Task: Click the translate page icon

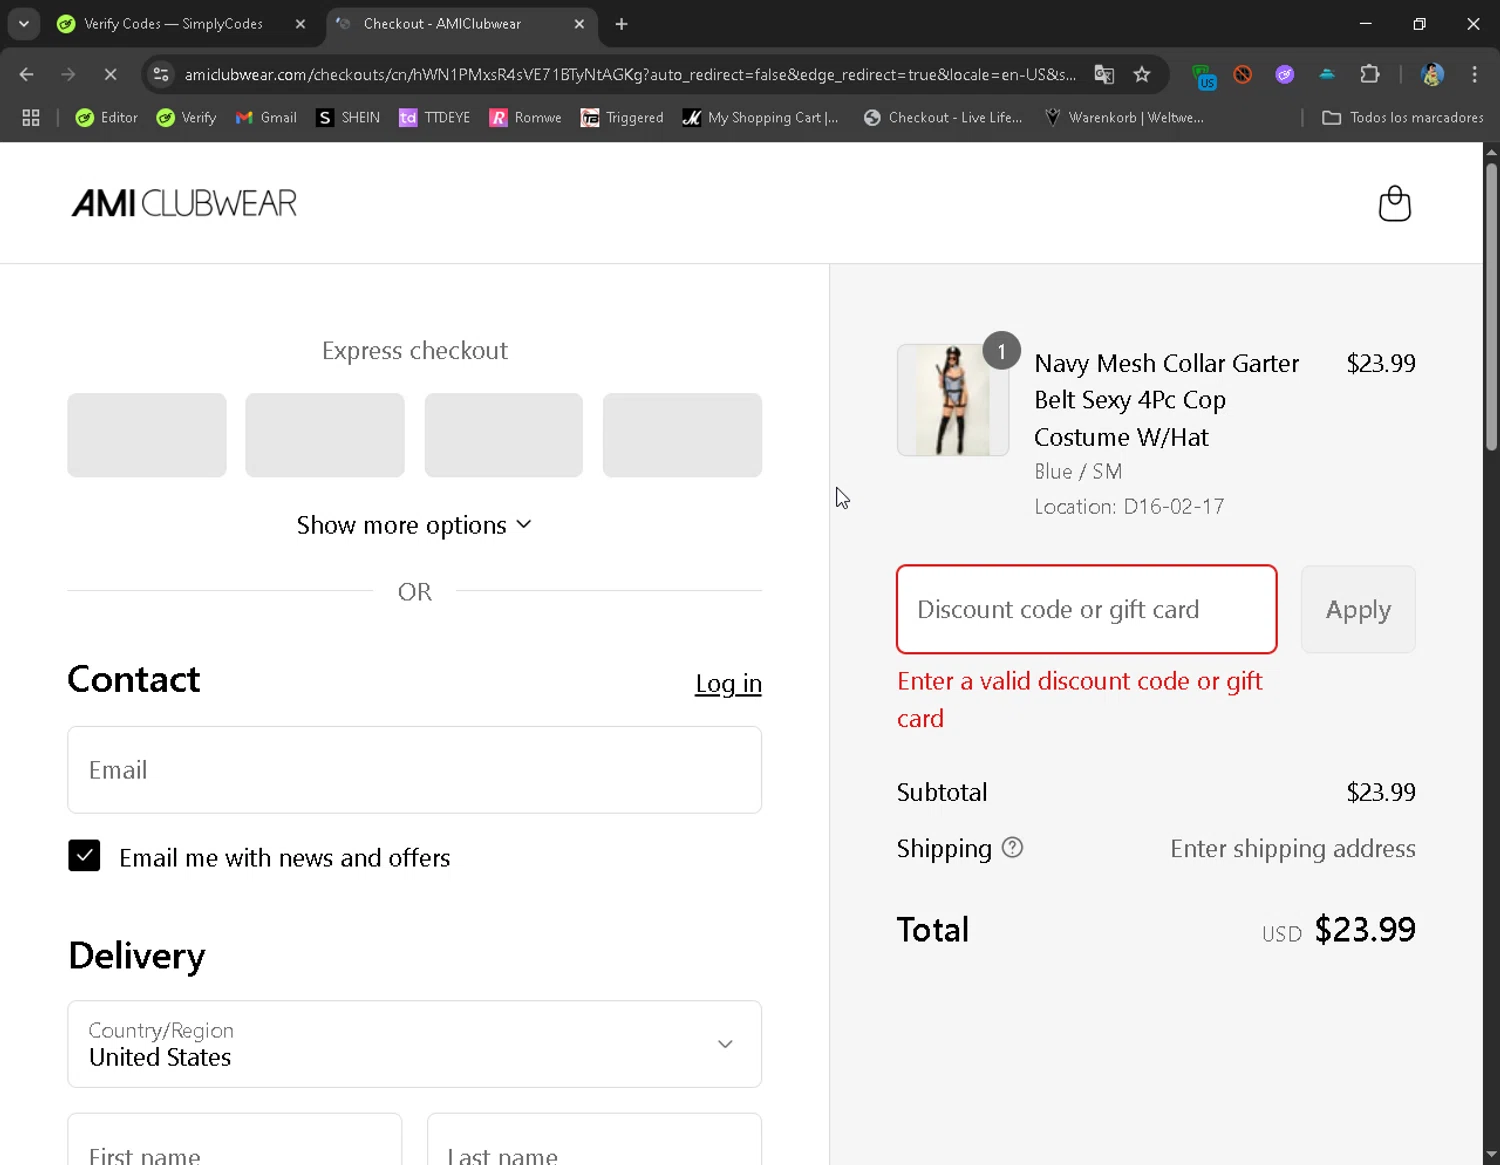Action: tap(1104, 74)
